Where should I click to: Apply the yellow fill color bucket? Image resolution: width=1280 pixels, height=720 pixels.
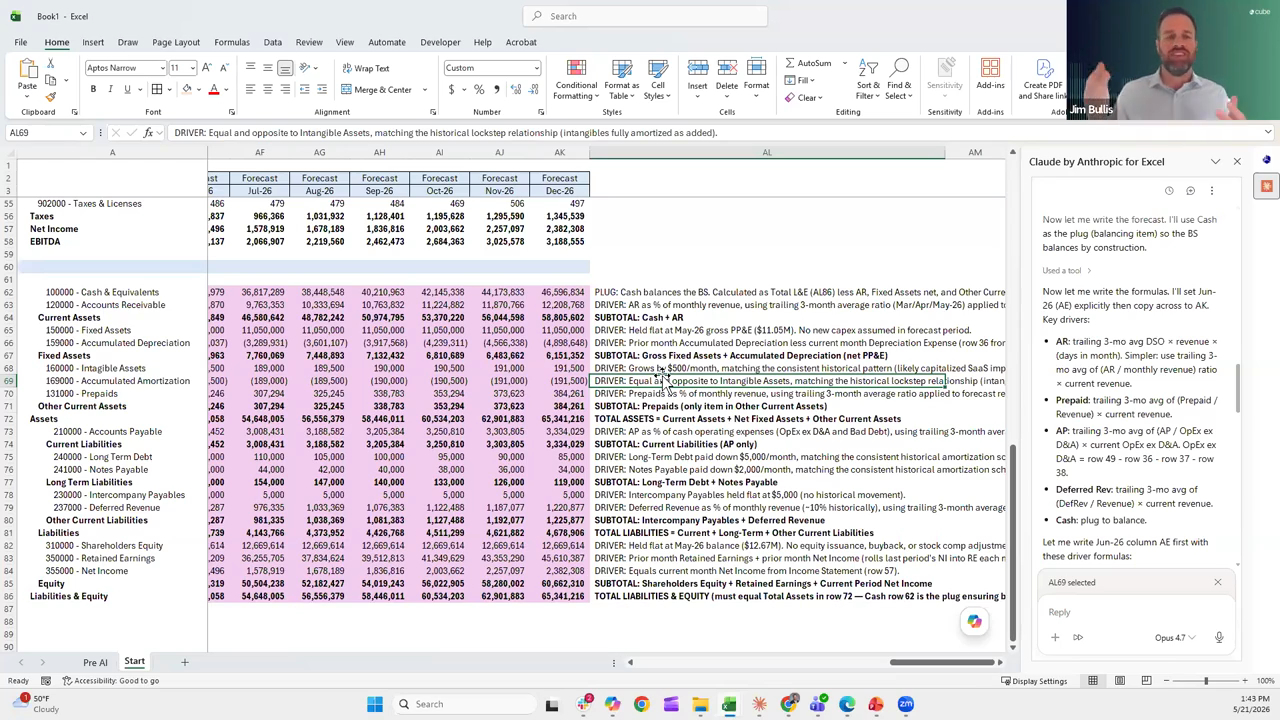coord(185,89)
